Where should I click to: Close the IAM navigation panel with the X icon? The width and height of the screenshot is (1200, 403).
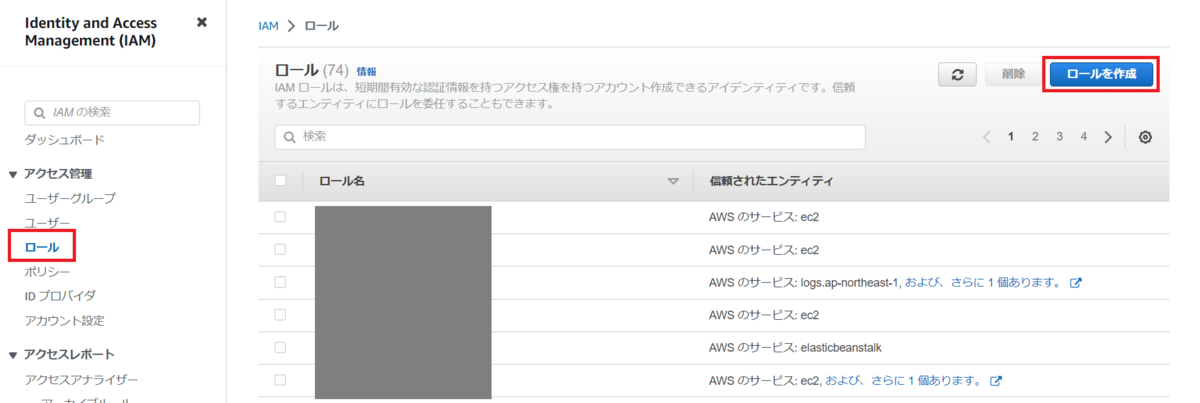click(x=202, y=21)
